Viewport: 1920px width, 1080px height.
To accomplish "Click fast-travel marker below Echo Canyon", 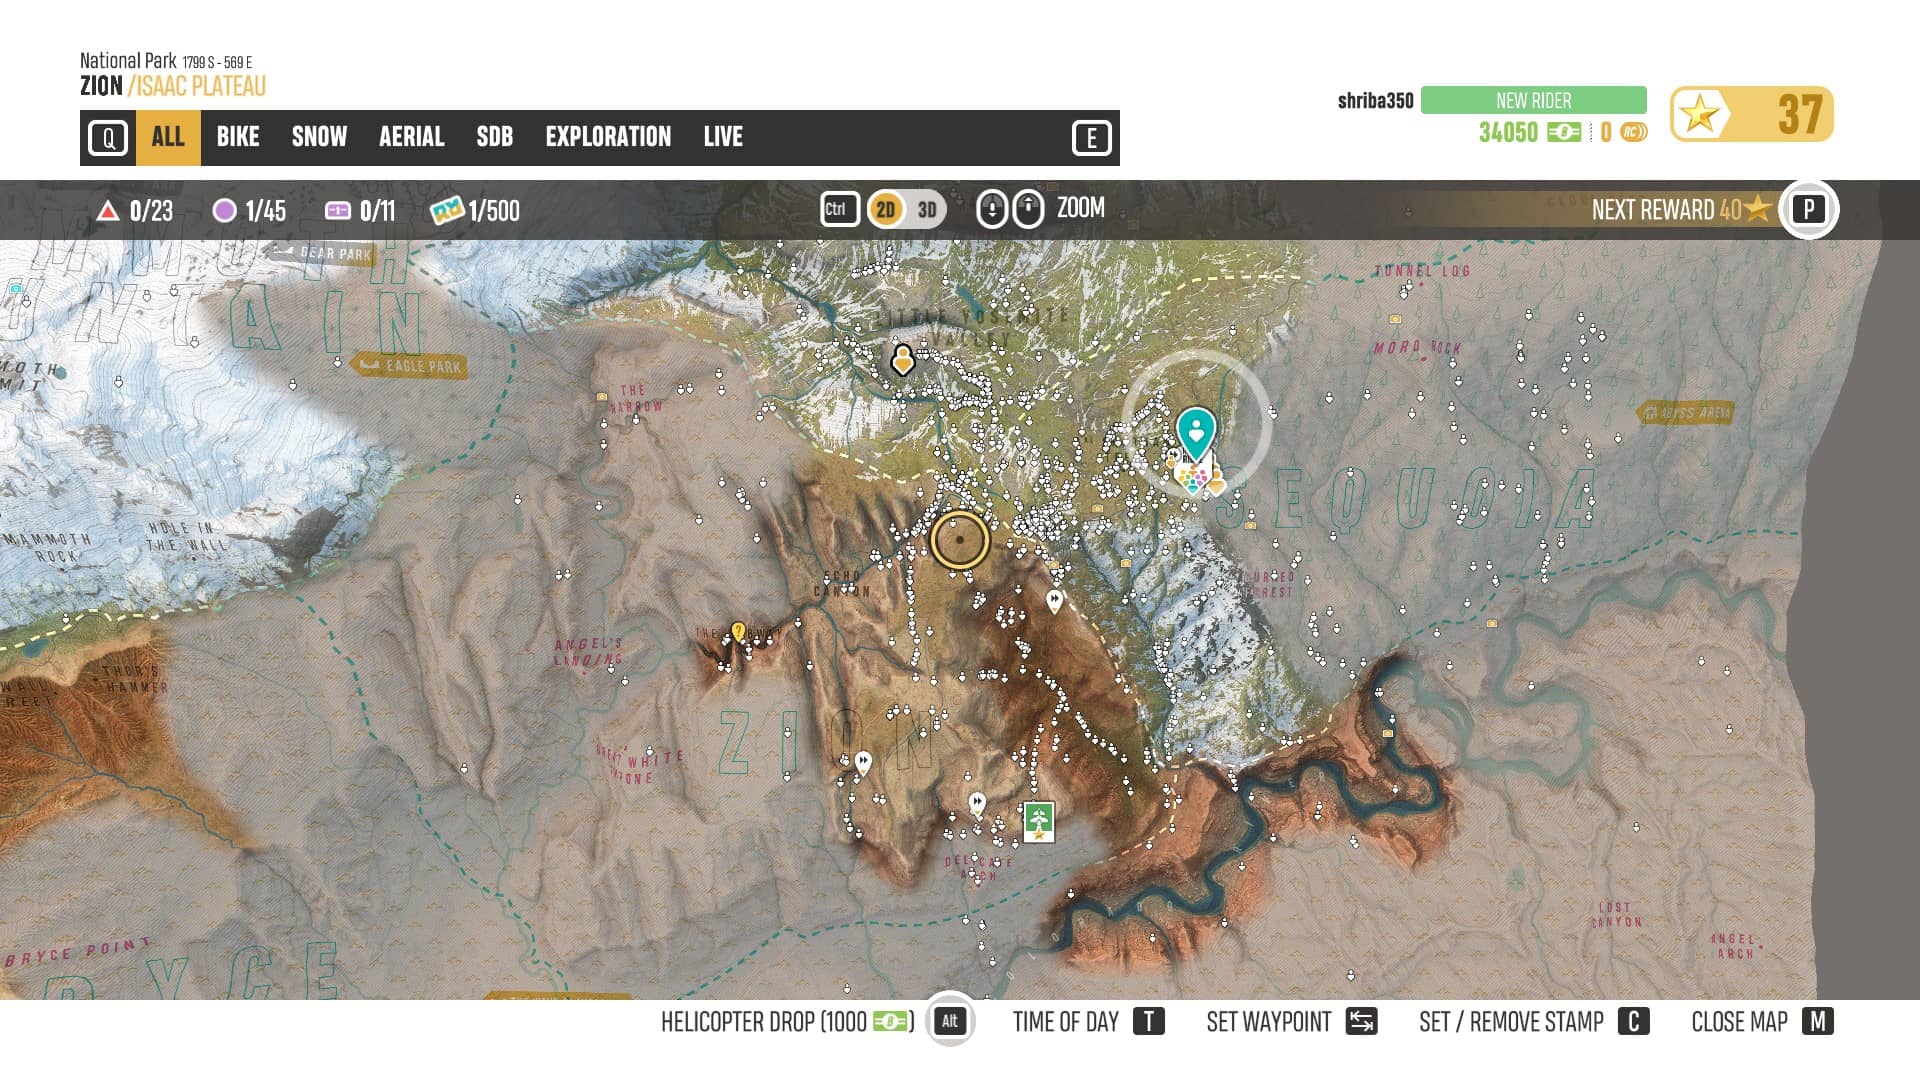I will pyautogui.click(x=1054, y=600).
